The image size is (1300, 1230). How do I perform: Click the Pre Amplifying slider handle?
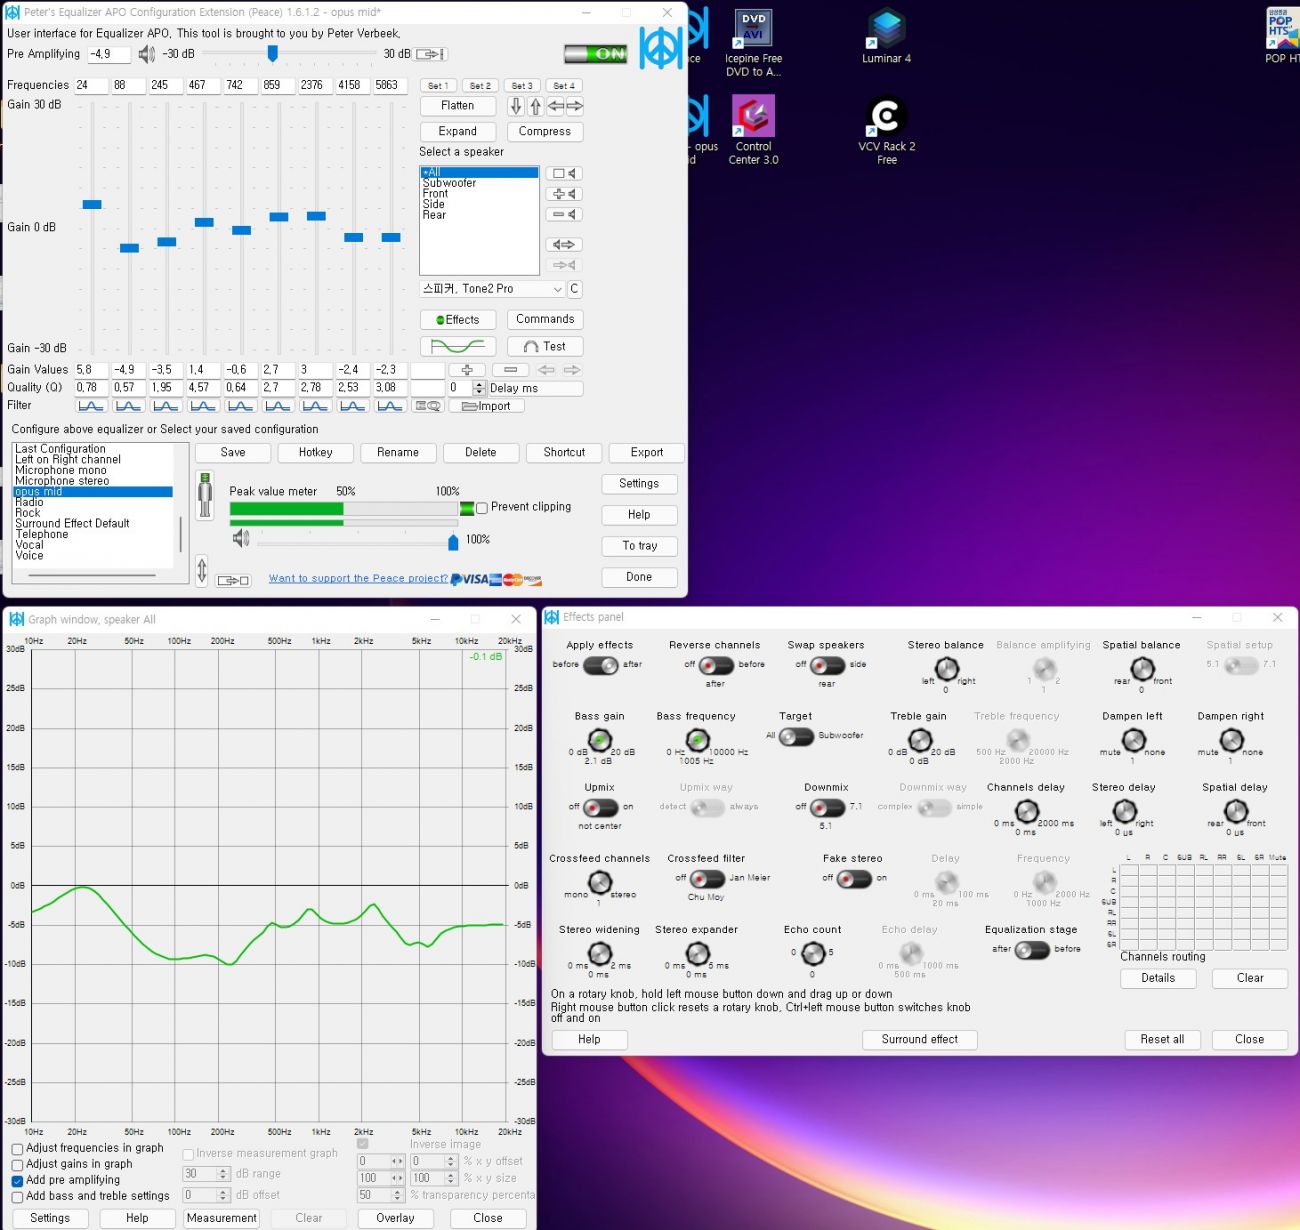[x=272, y=54]
